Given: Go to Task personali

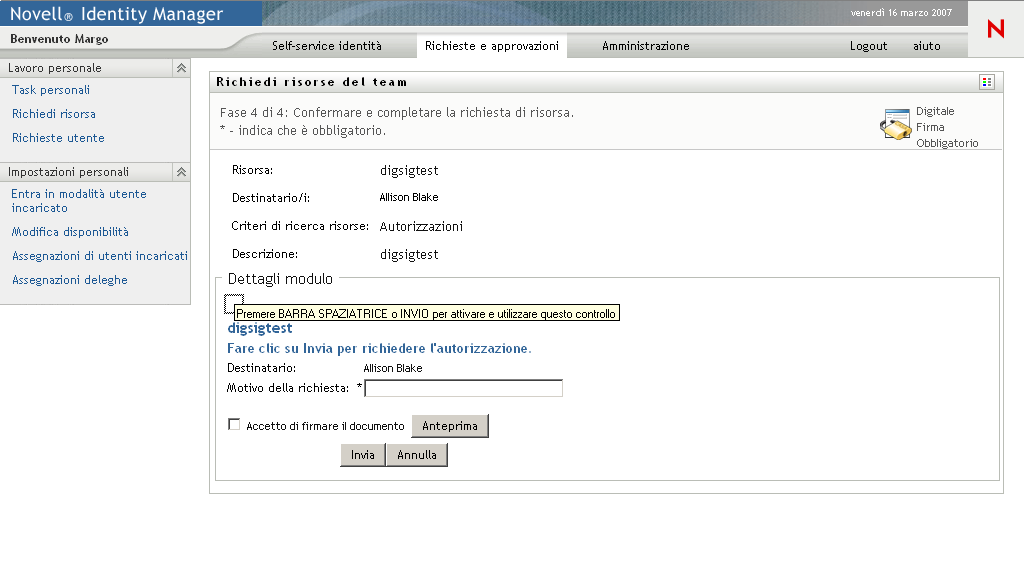Looking at the screenshot, I should click(x=51, y=90).
